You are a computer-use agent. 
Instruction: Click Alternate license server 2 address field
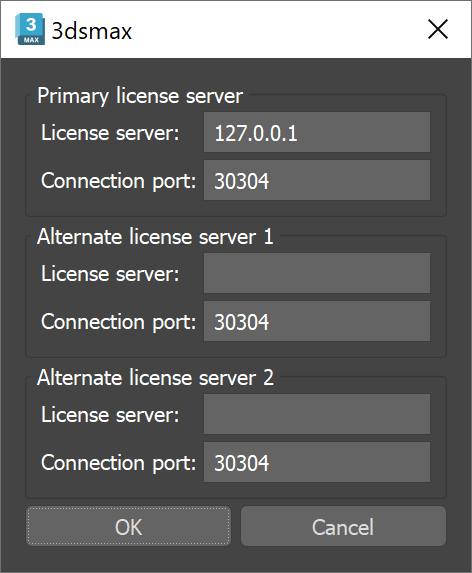(317, 414)
